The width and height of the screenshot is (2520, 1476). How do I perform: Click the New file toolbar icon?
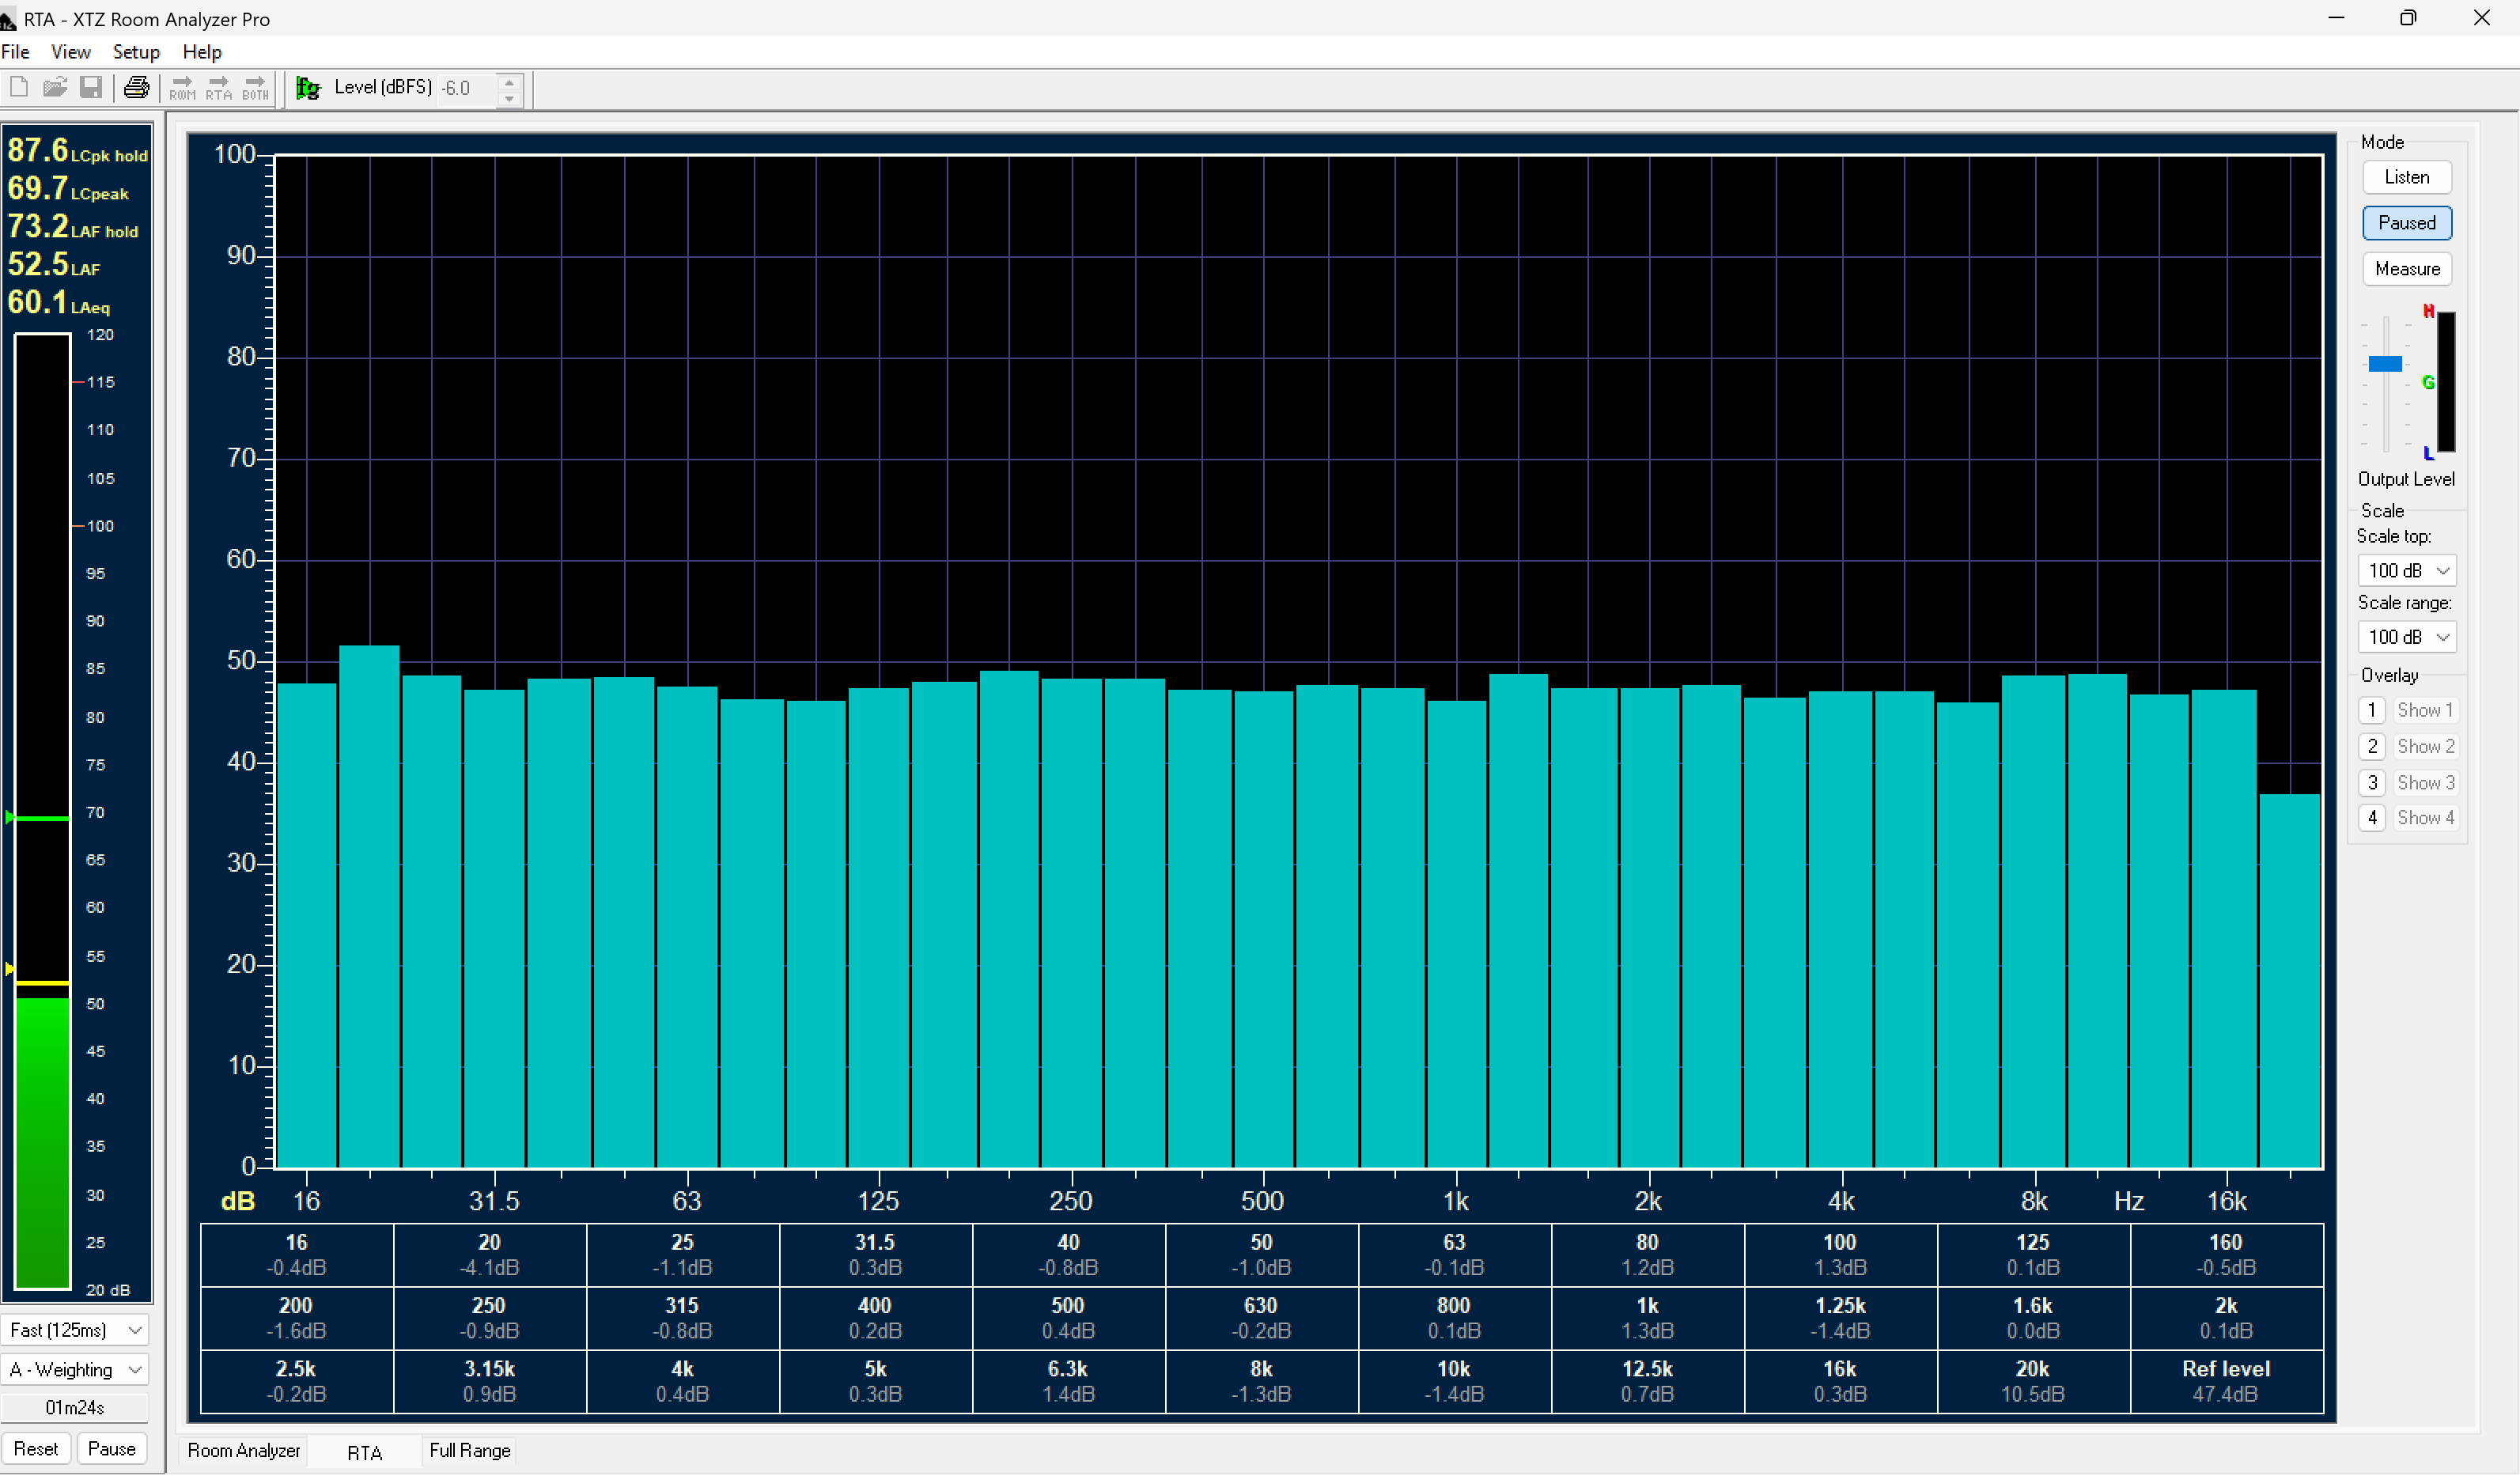pyautogui.click(x=19, y=88)
